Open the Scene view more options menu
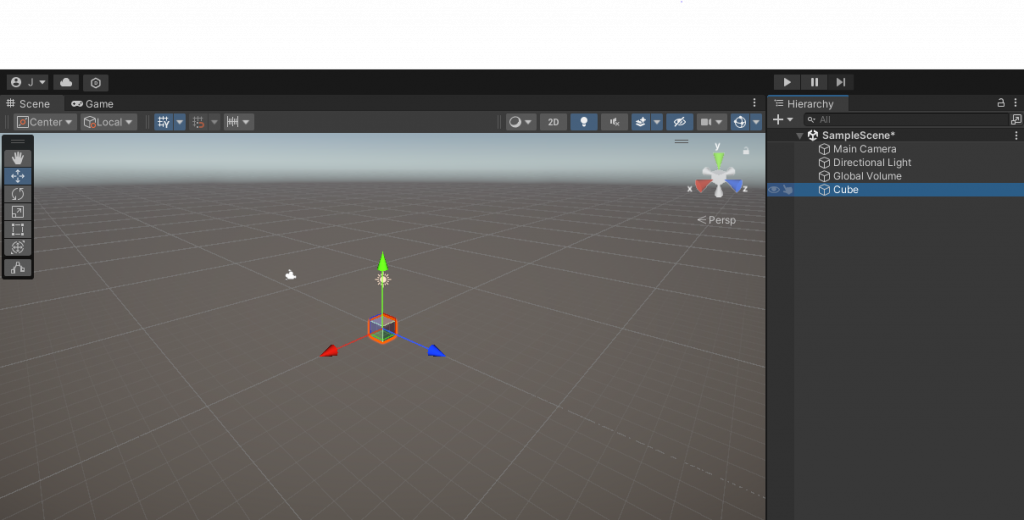The width and height of the screenshot is (1024, 520). point(754,103)
